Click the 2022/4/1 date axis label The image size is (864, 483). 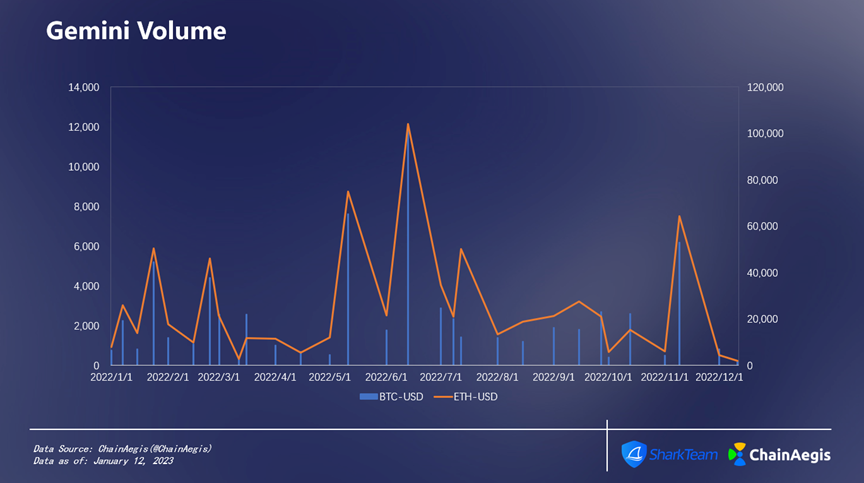pyautogui.click(x=275, y=377)
